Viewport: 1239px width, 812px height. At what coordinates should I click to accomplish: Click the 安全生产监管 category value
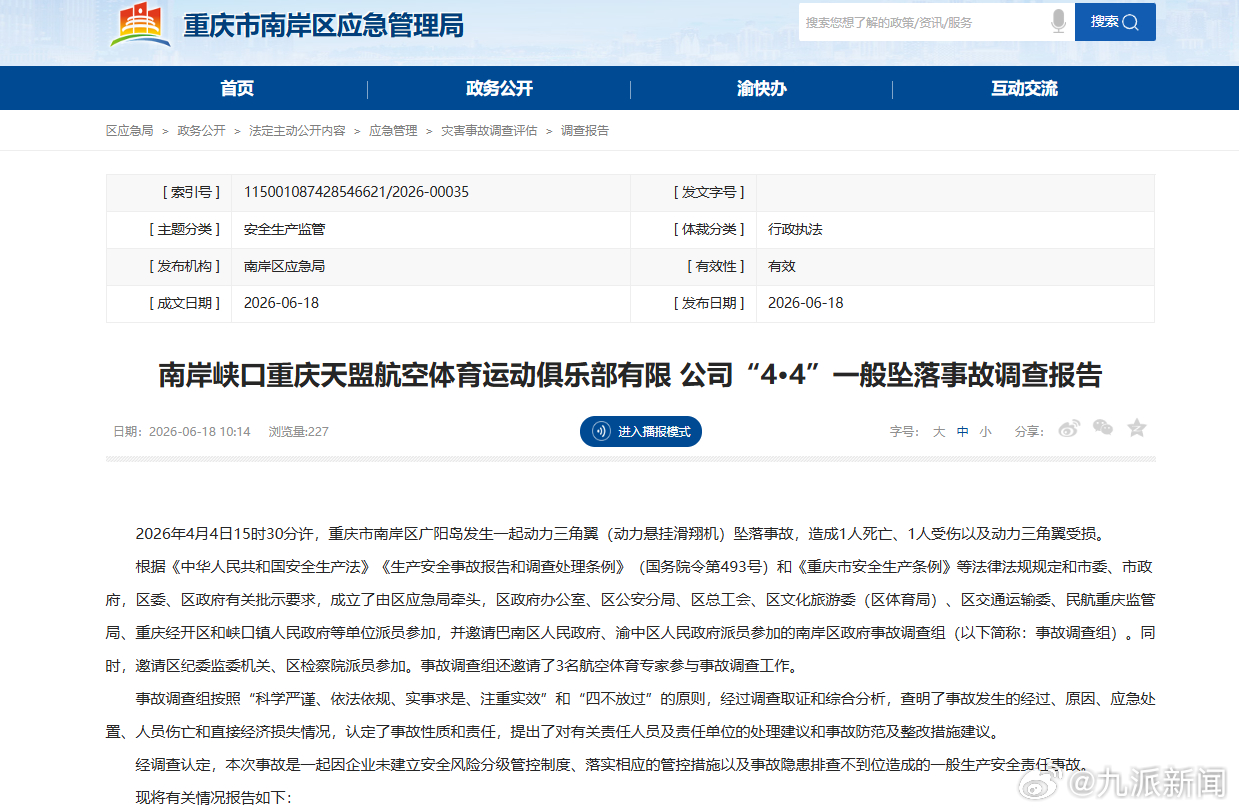pos(284,229)
